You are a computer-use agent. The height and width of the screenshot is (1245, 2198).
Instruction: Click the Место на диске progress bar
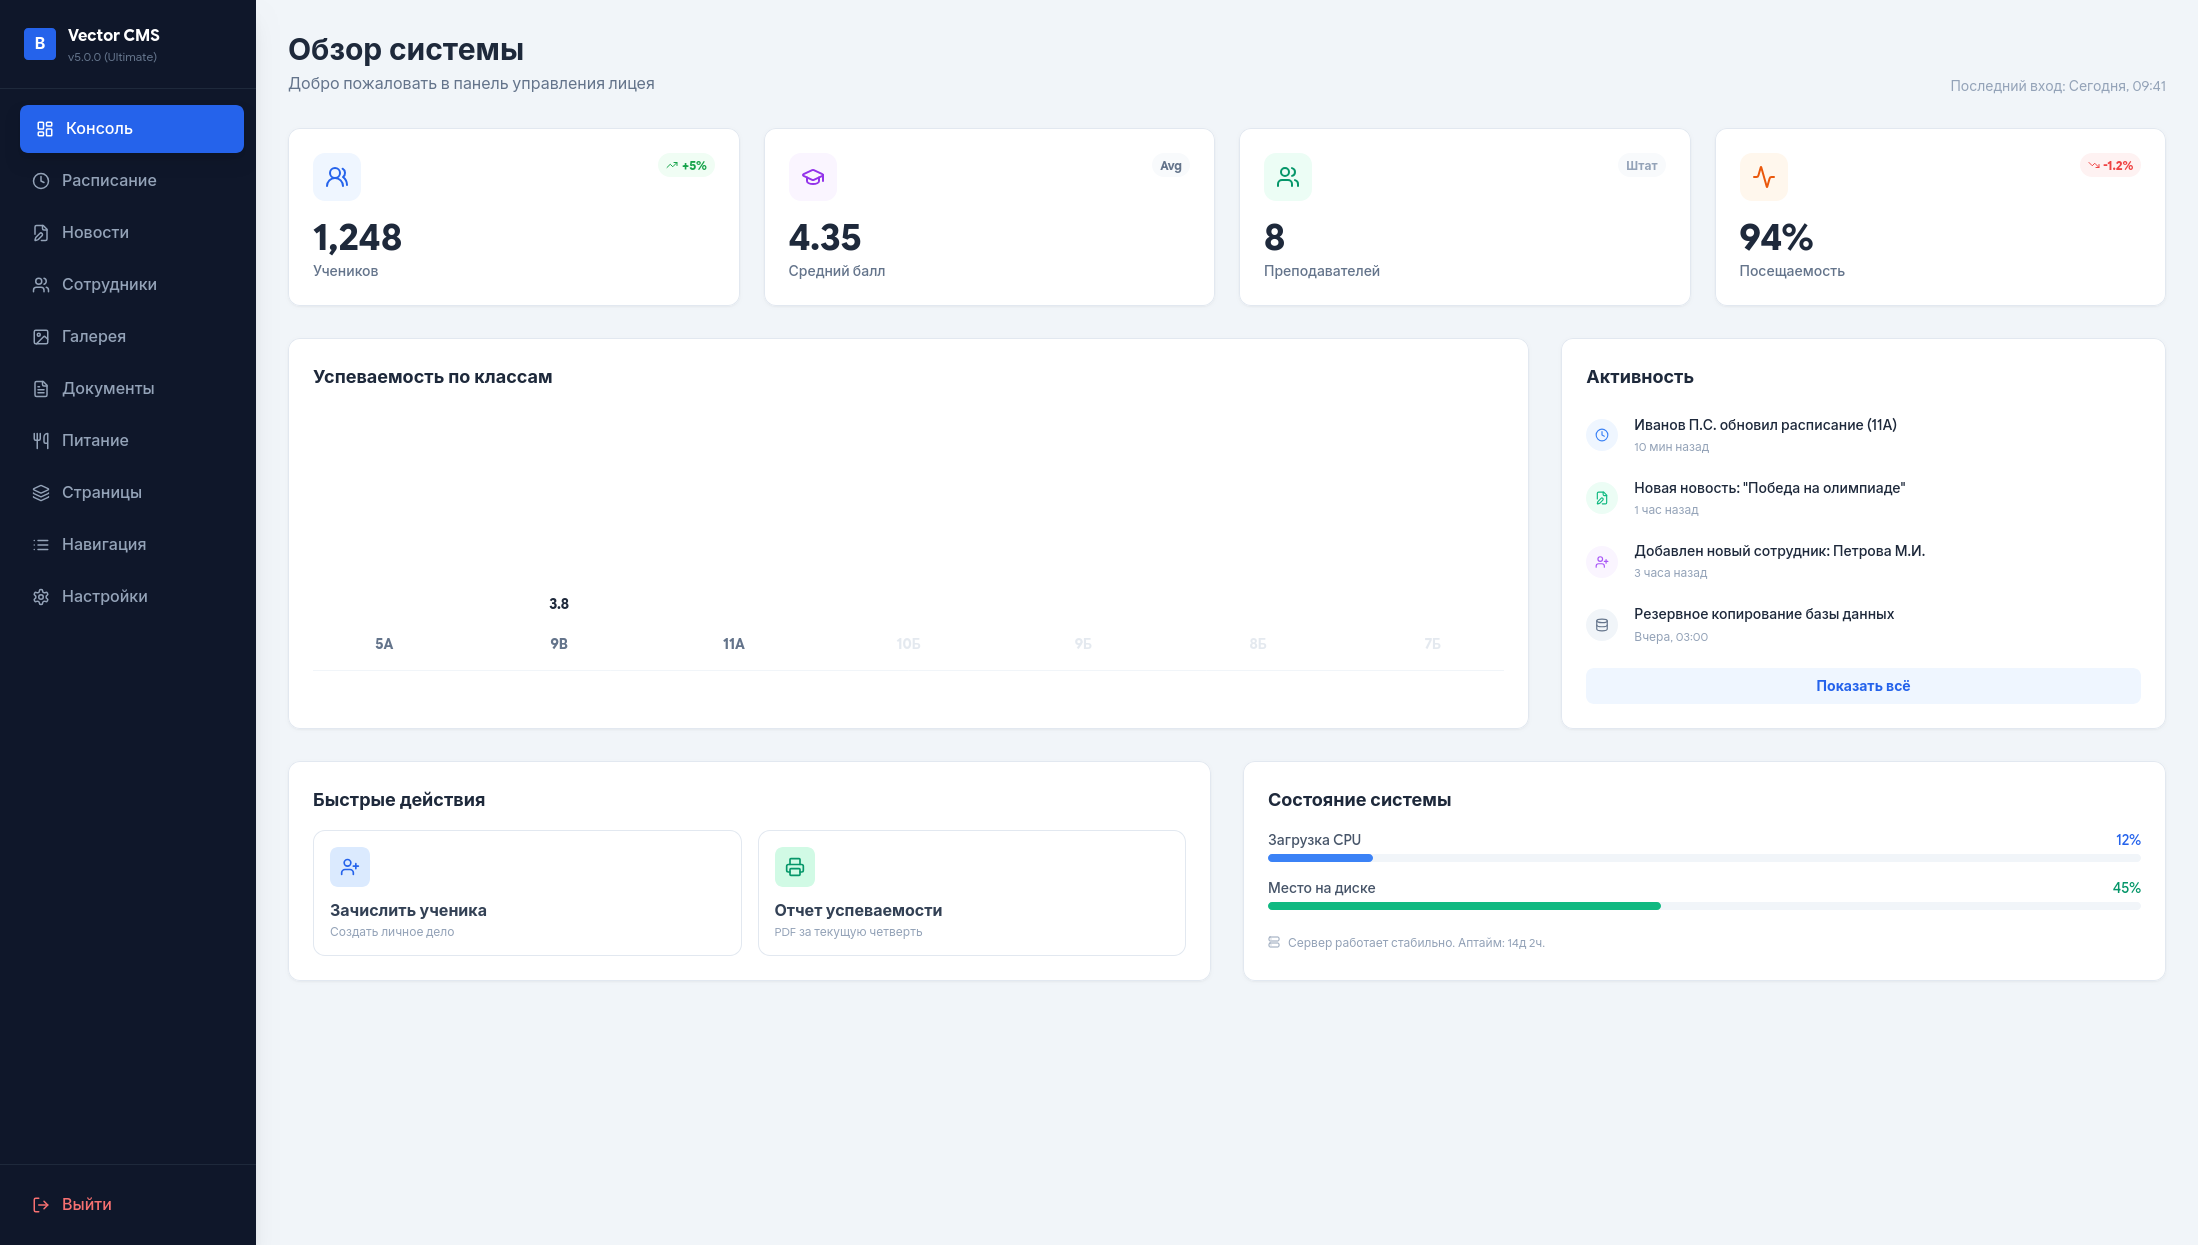tap(1703, 906)
